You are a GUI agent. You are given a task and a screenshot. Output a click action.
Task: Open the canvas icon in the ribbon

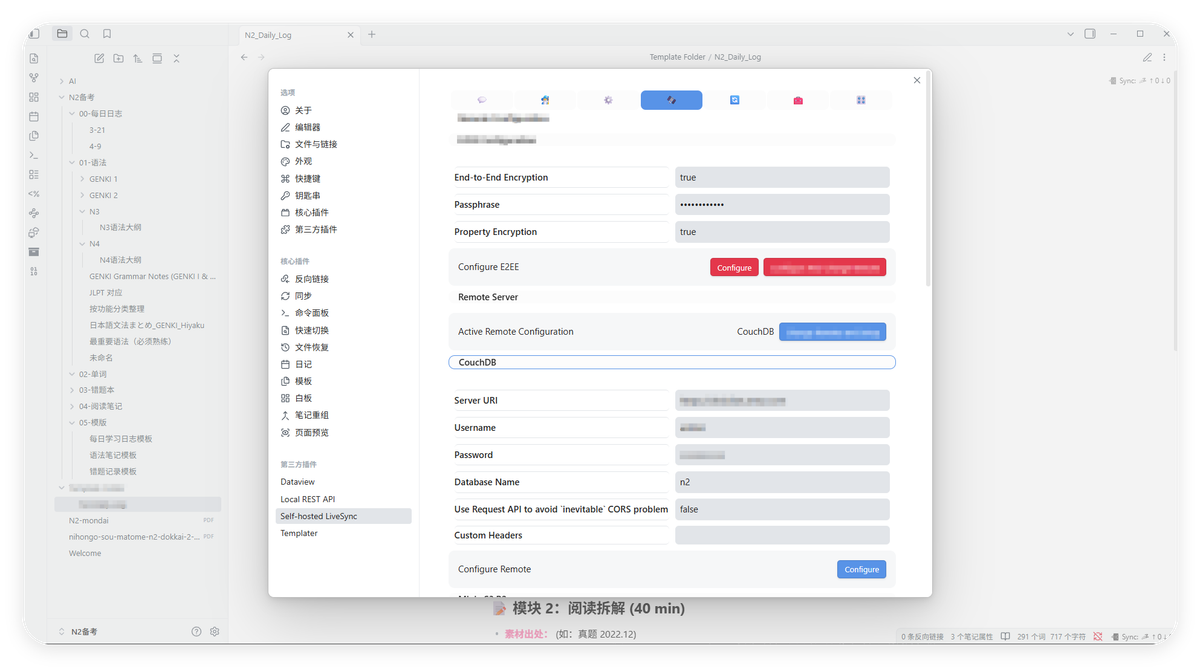[34, 97]
